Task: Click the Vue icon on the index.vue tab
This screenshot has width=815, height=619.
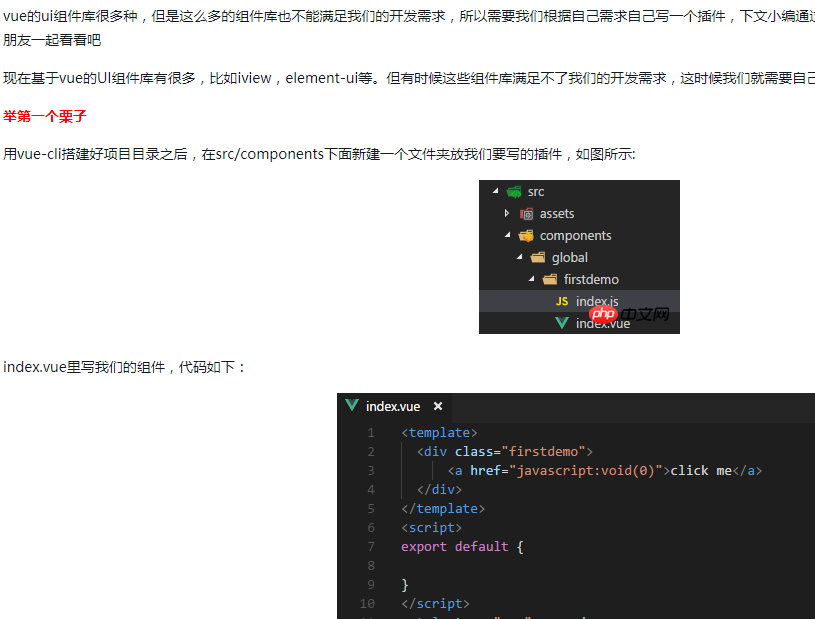Action: click(351, 406)
